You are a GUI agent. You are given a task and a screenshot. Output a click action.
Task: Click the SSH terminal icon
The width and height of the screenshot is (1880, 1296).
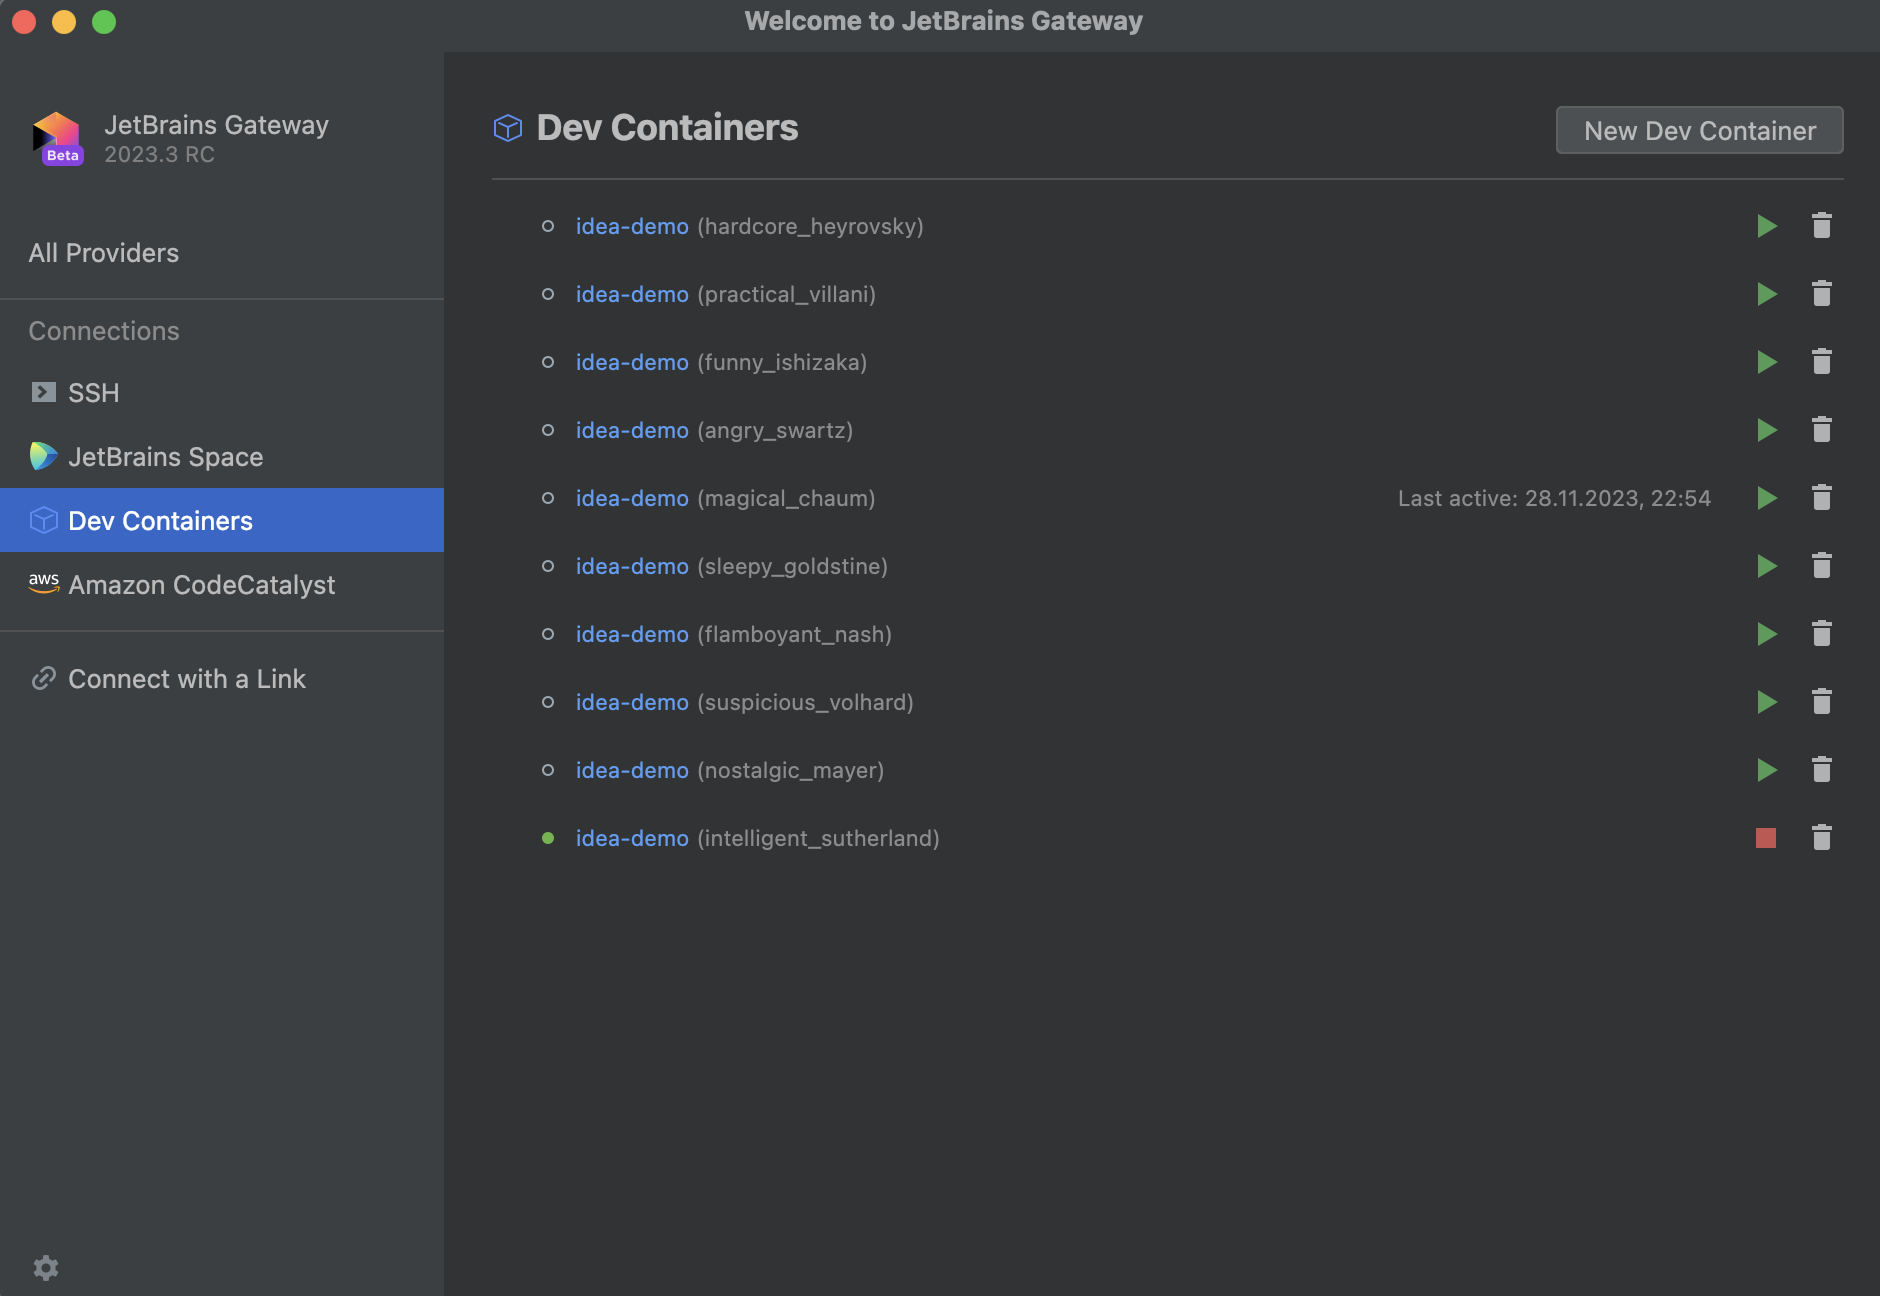(43, 392)
